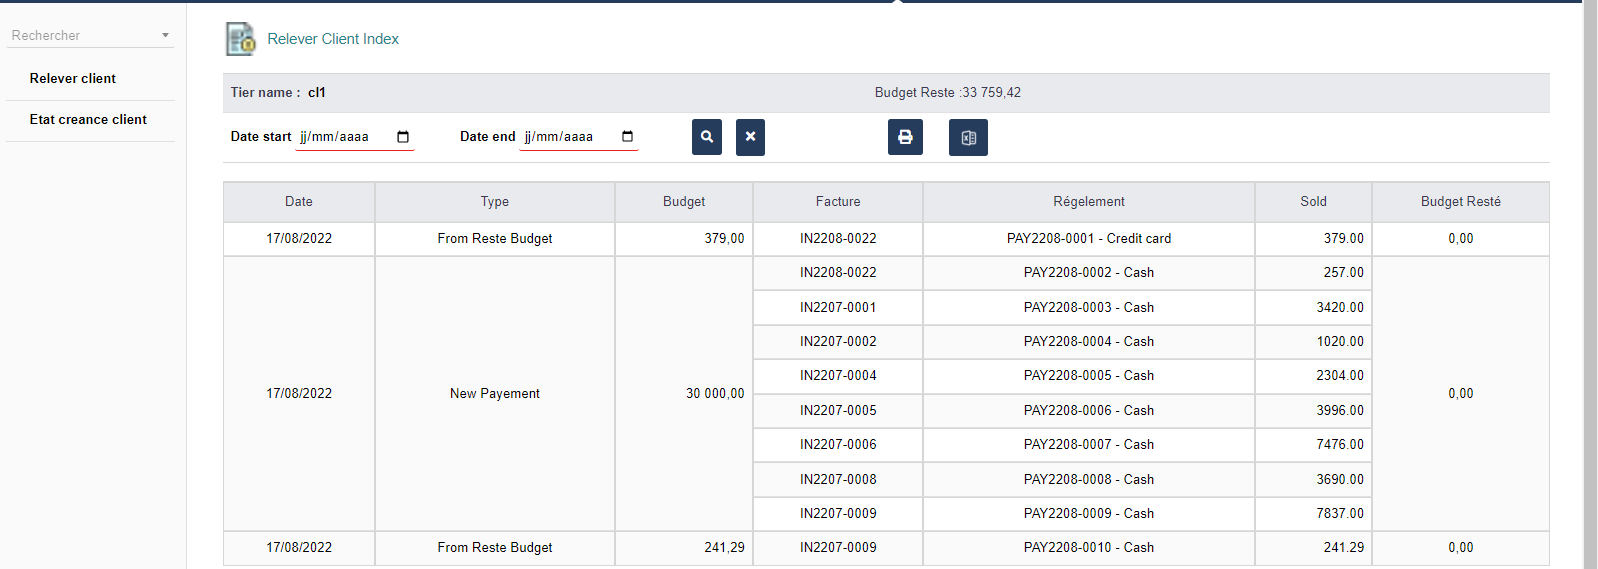Open the Etat creance client menu item
This screenshot has width=1598, height=569.
tap(88, 120)
